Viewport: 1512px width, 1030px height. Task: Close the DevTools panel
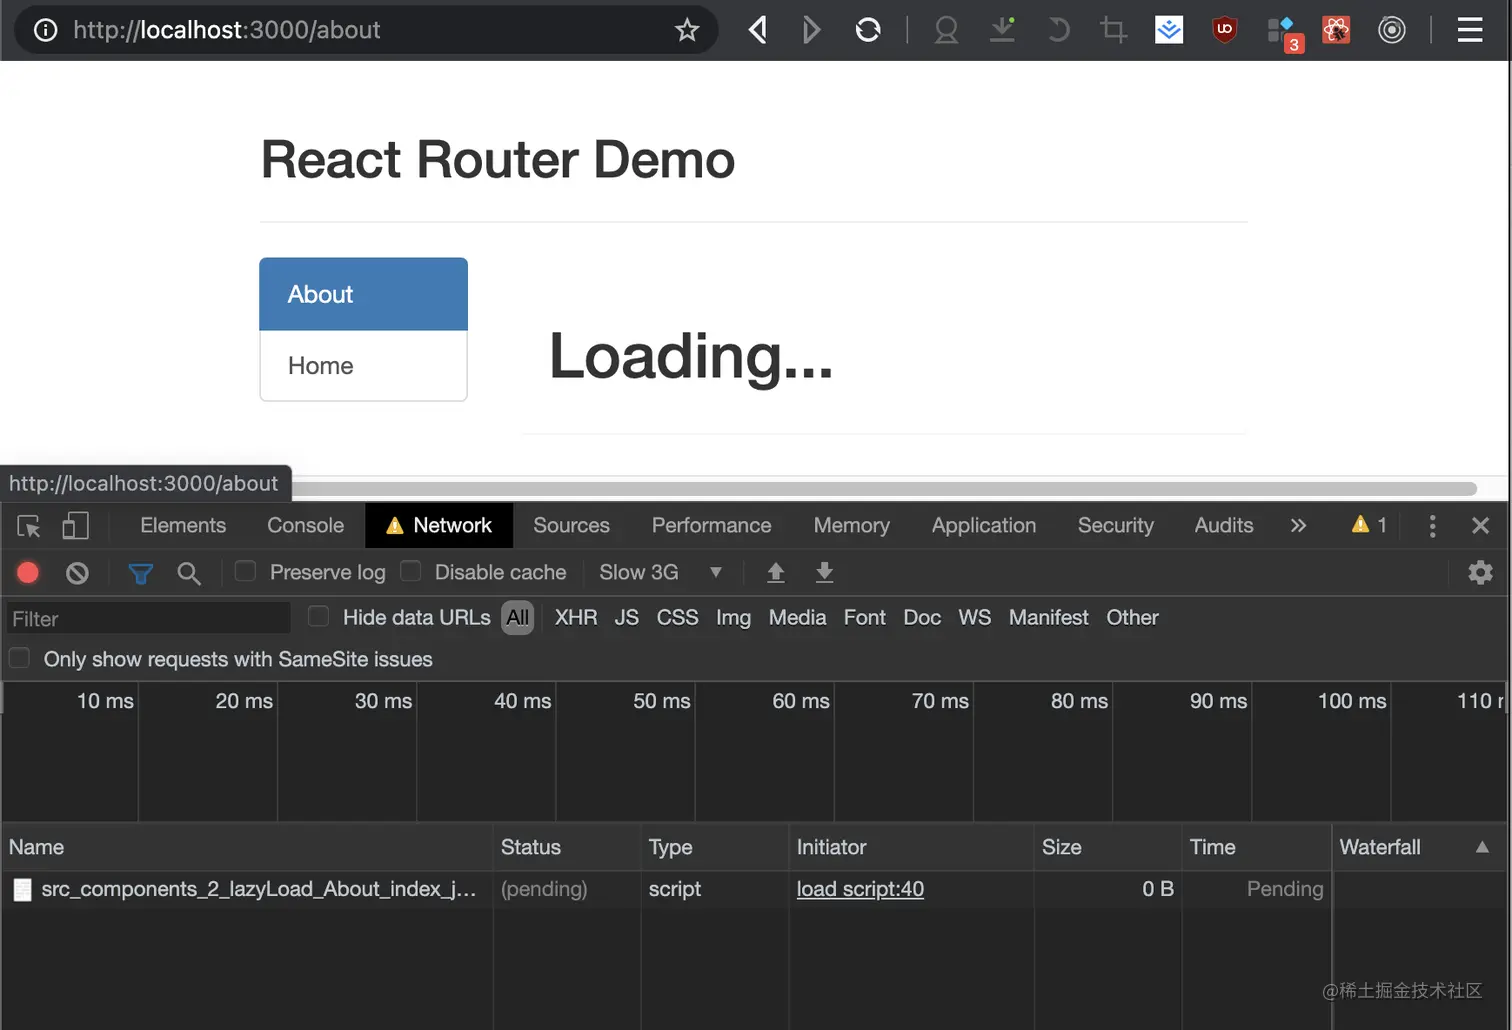(x=1481, y=525)
